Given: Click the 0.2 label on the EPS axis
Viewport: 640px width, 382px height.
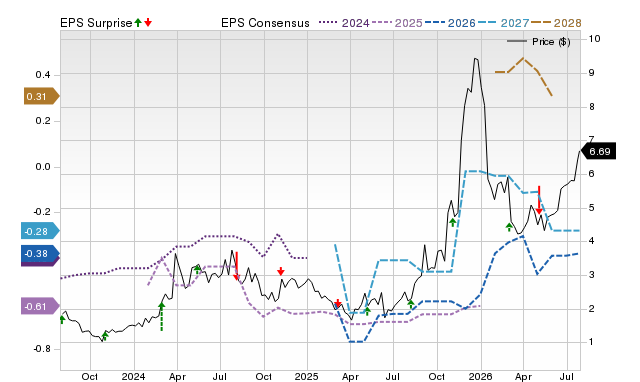Looking at the screenshot, I should pos(42,121).
